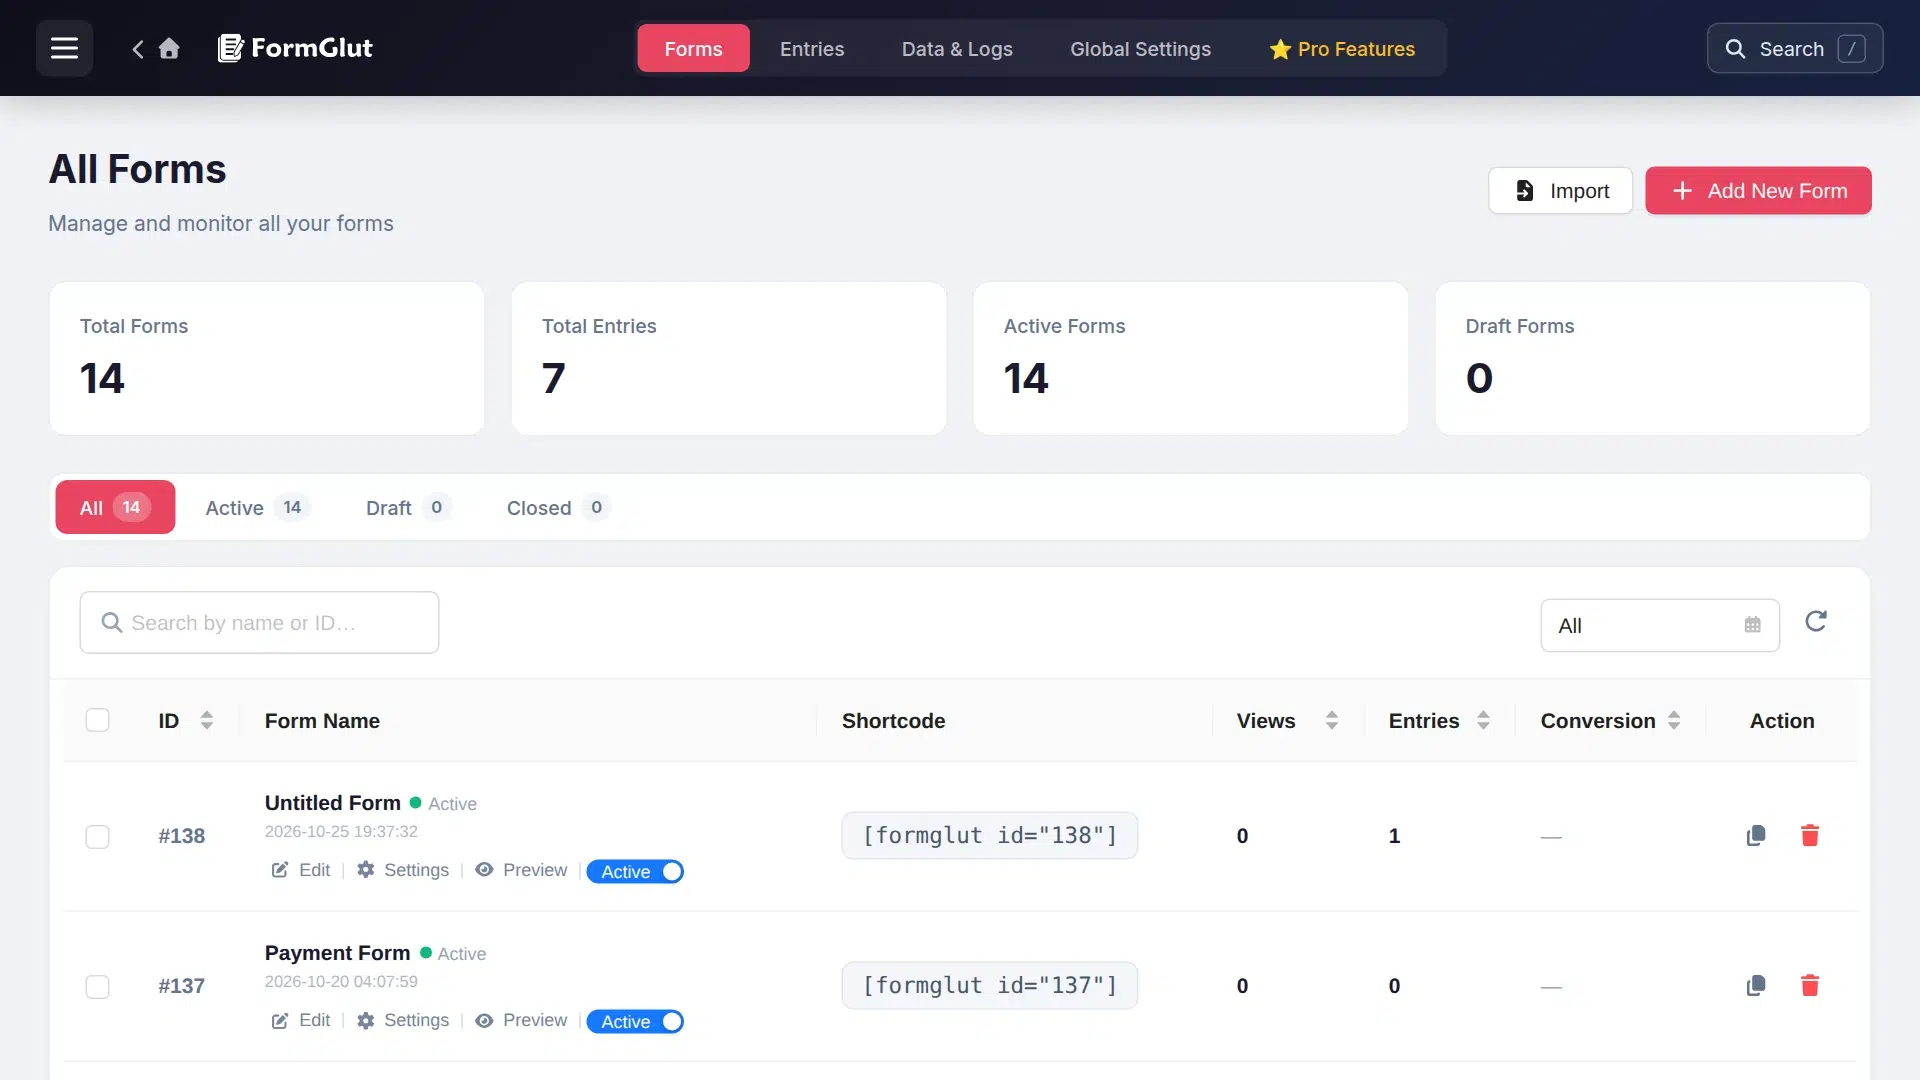Viewport: 1920px width, 1080px height.
Task: Delete form #138 with trash icon
Action: pyautogui.click(x=1810, y=836)
